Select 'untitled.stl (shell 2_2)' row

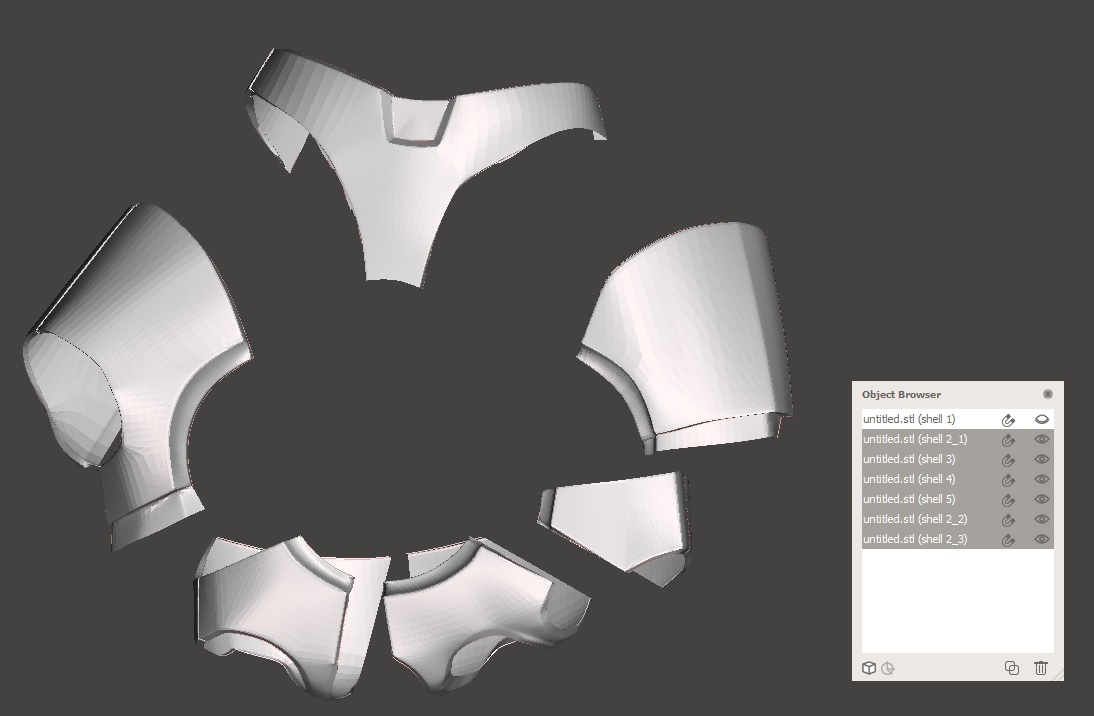(x=957, y=519)
